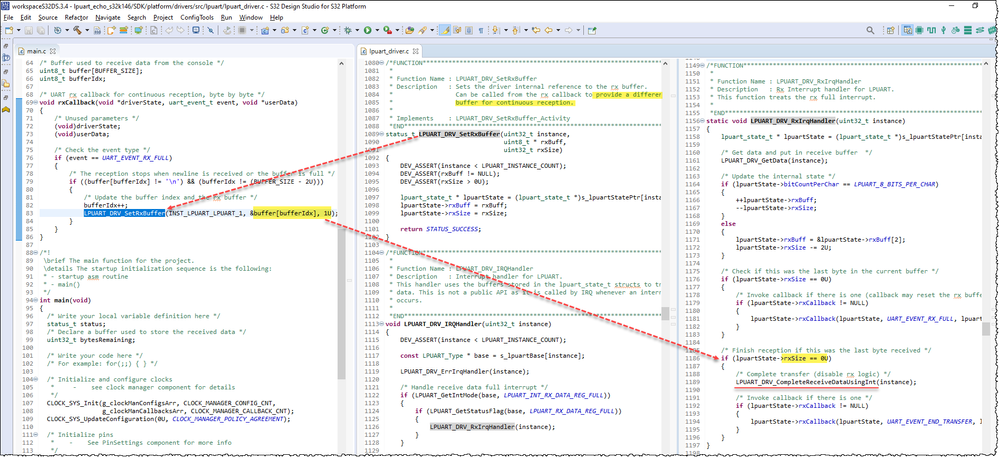The image size is (999, 457).
Task: Click the Save All toolbar icon
Action: point(40,30)
